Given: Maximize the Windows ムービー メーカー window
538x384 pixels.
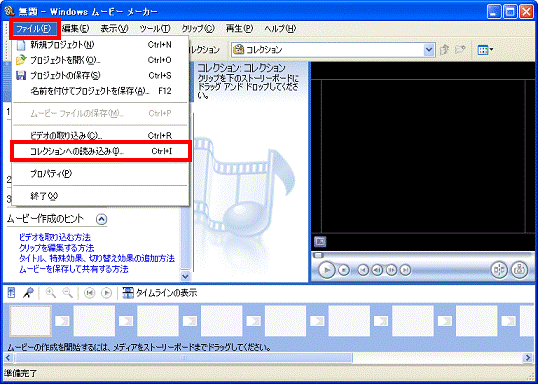Looking at the screenshot, I should (x=510, y=12).
